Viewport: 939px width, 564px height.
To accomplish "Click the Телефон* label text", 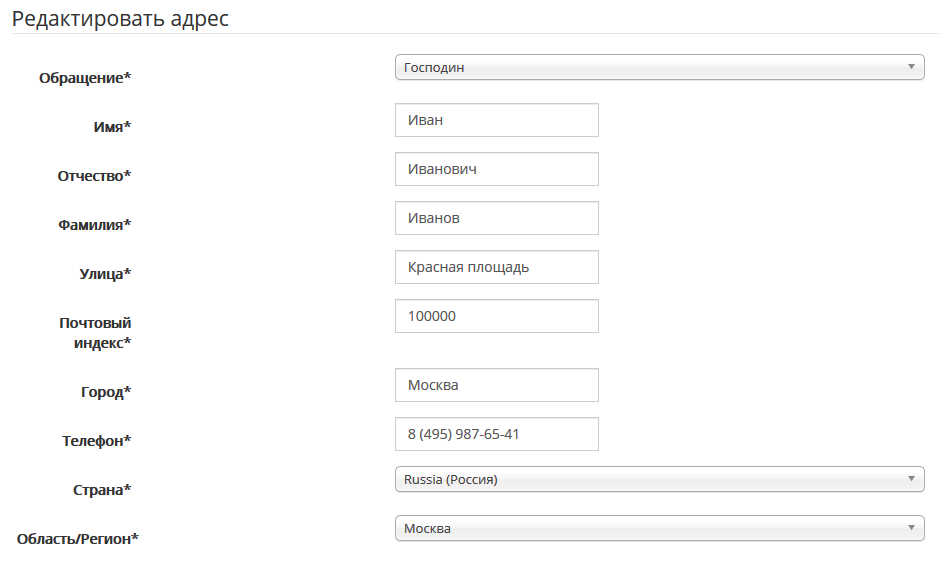I will coord(96,441).
